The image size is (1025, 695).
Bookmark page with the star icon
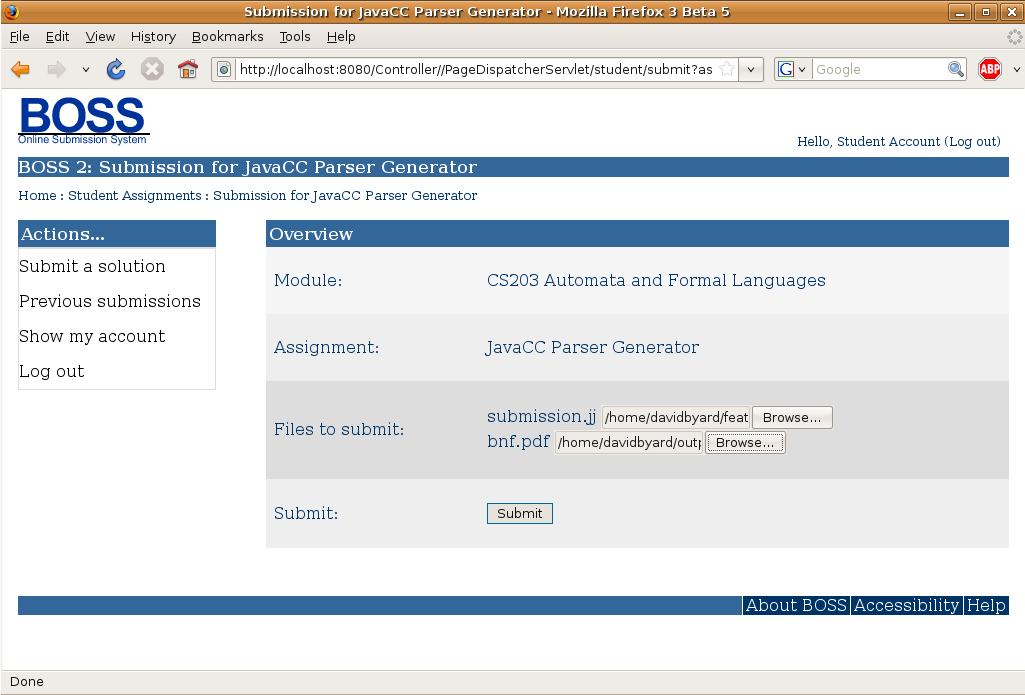pyautogui.click(x=727, y=69)
